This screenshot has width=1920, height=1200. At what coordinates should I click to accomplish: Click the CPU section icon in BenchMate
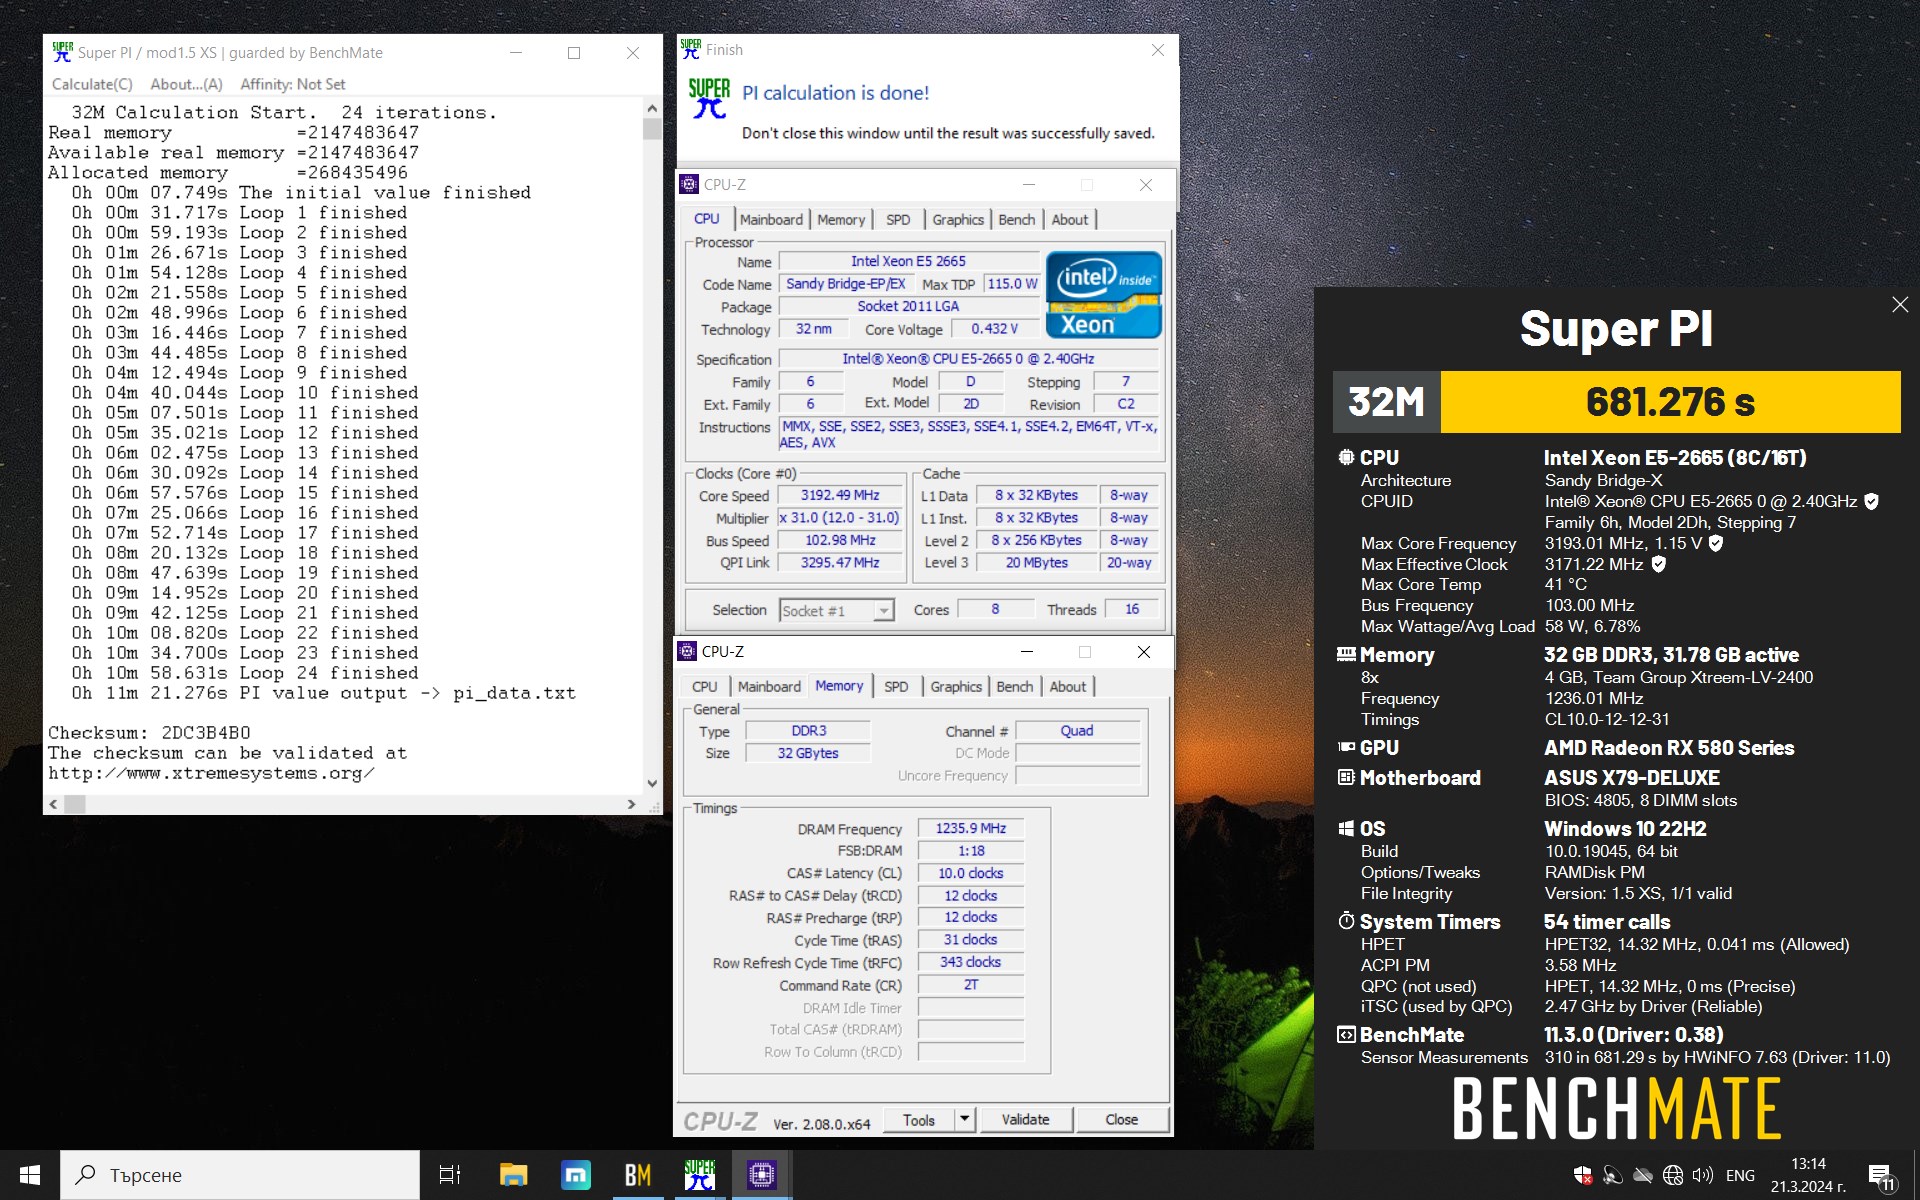point(1346,457)
